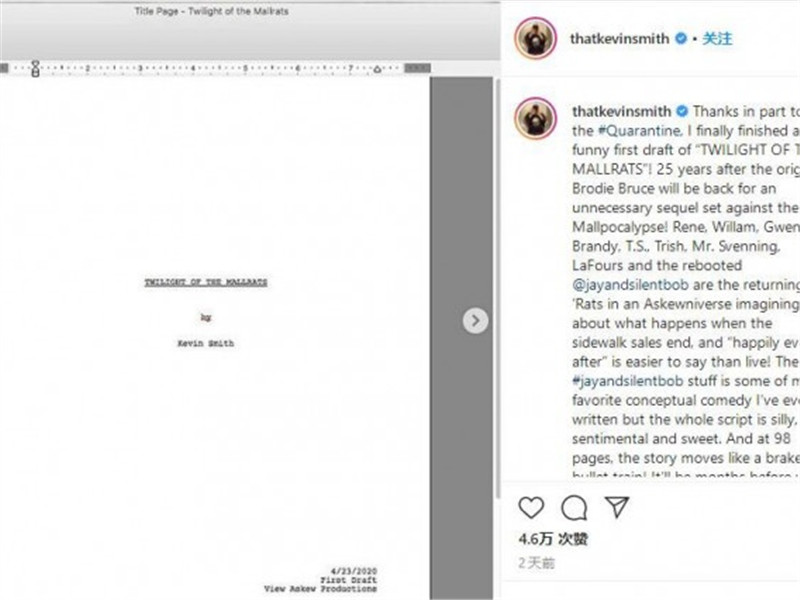Click thatkevinsmith username in post header
800x600 pixels.
tap(619, 38)
